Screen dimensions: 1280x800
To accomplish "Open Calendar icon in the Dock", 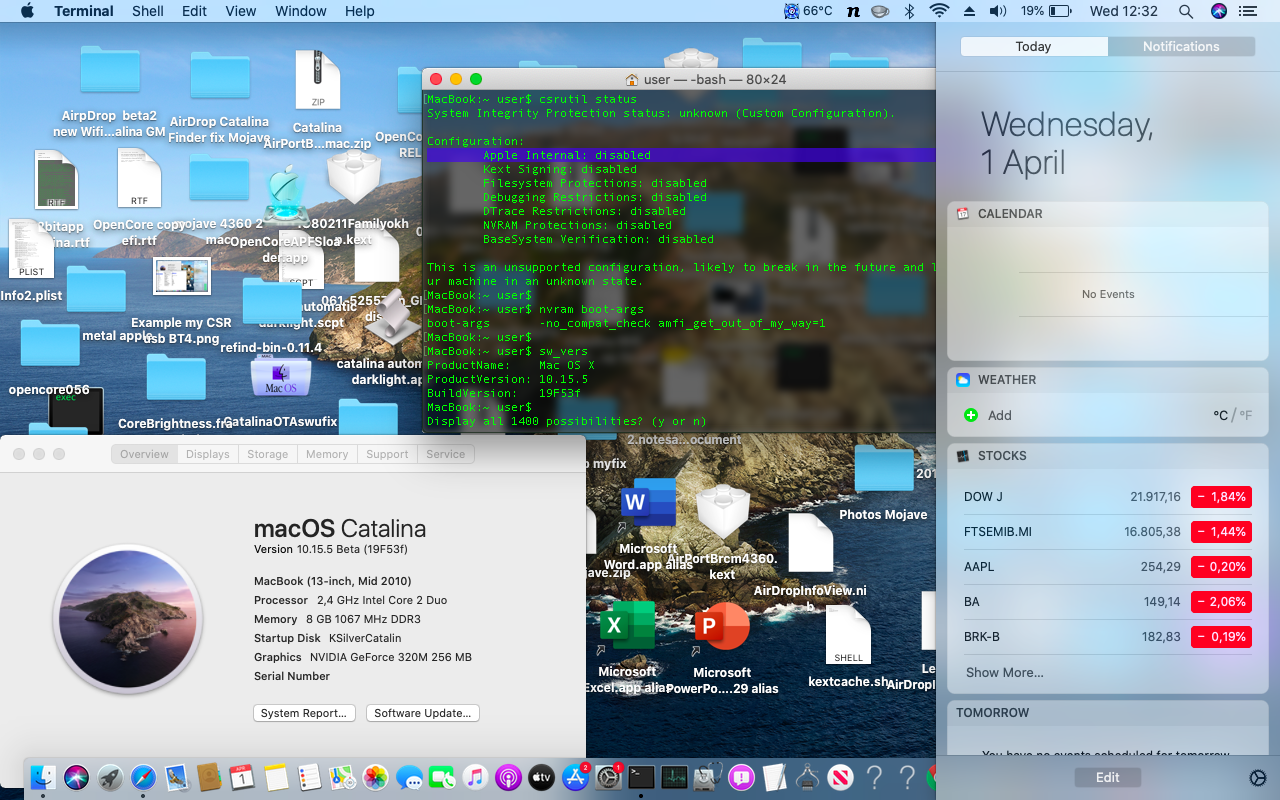I will coord(242,777).
